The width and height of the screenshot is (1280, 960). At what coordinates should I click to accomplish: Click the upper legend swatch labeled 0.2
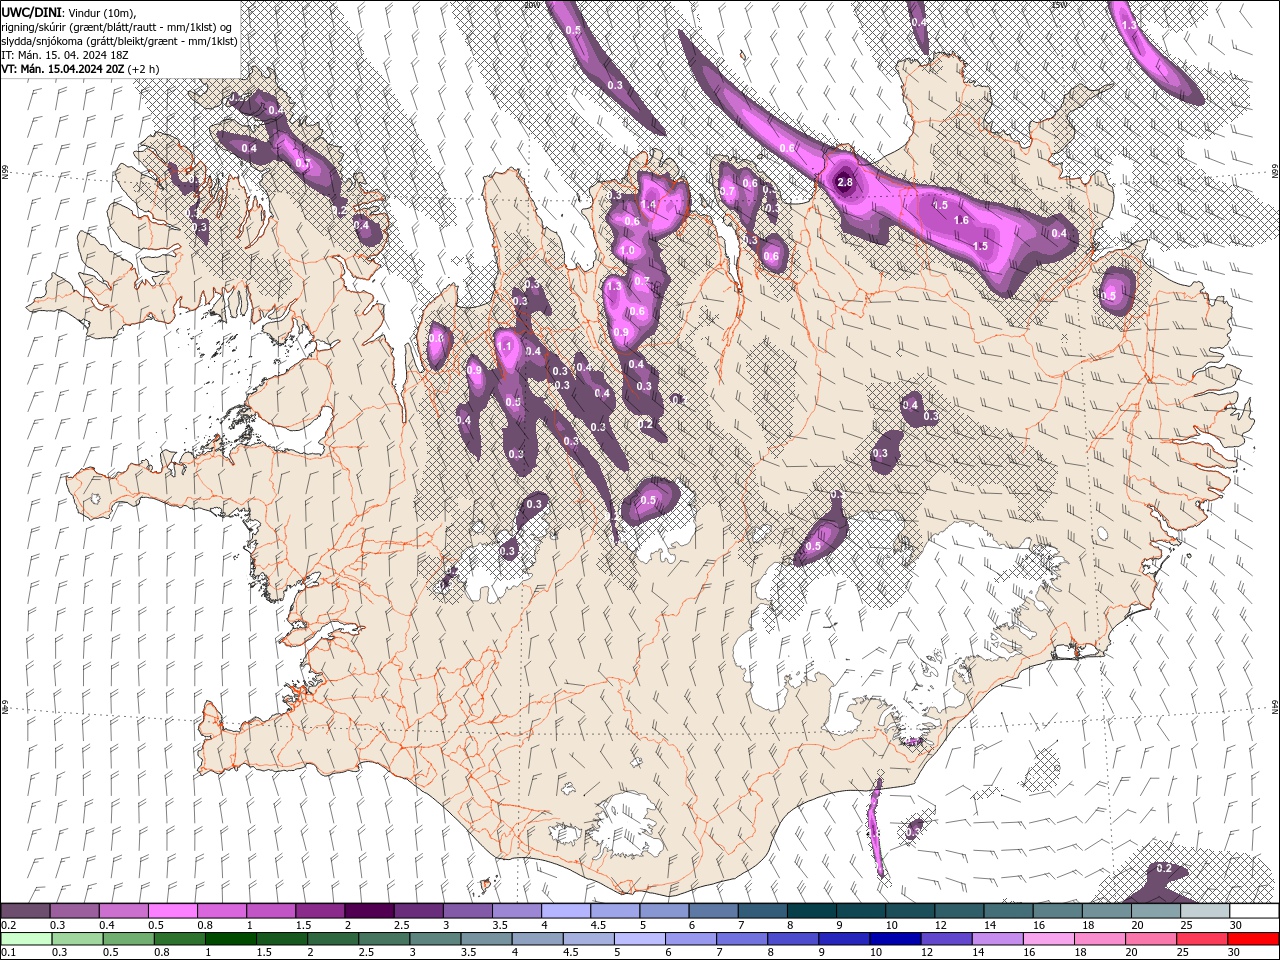pos(25,911)
